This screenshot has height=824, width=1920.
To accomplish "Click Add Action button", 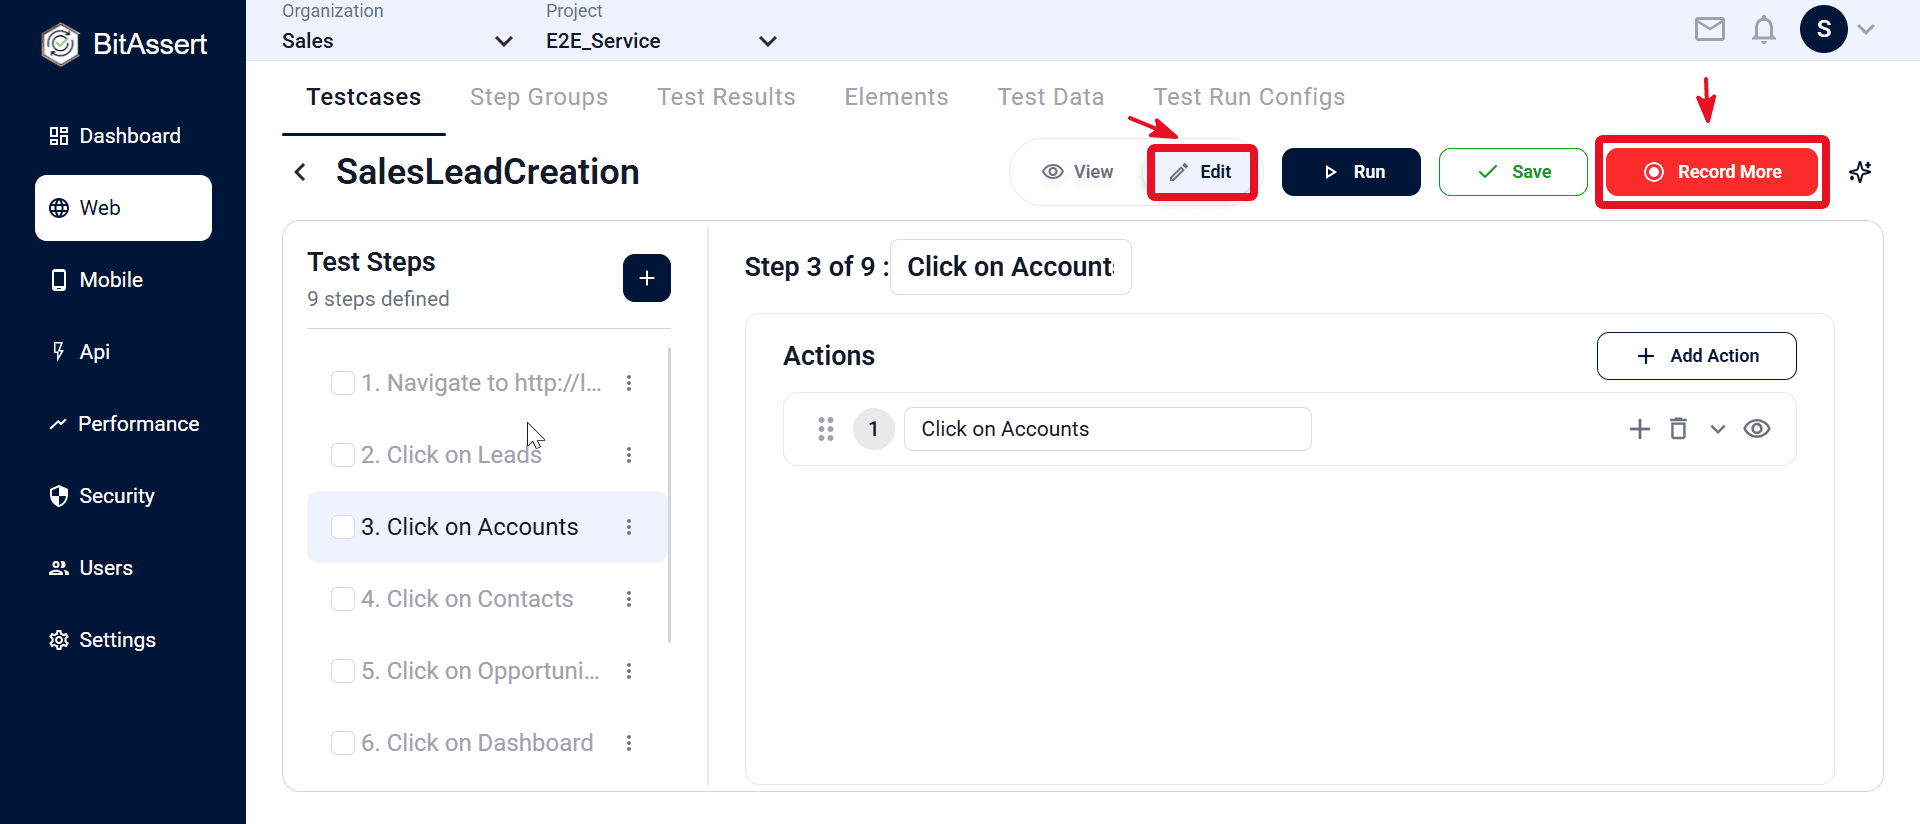I will [1697, 356].
